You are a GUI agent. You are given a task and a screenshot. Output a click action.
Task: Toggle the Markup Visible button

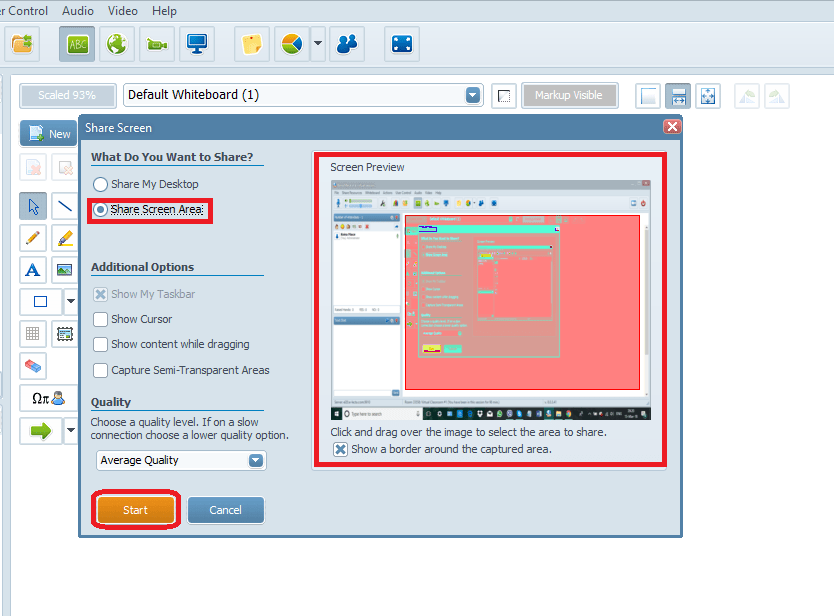click(569, 96)
